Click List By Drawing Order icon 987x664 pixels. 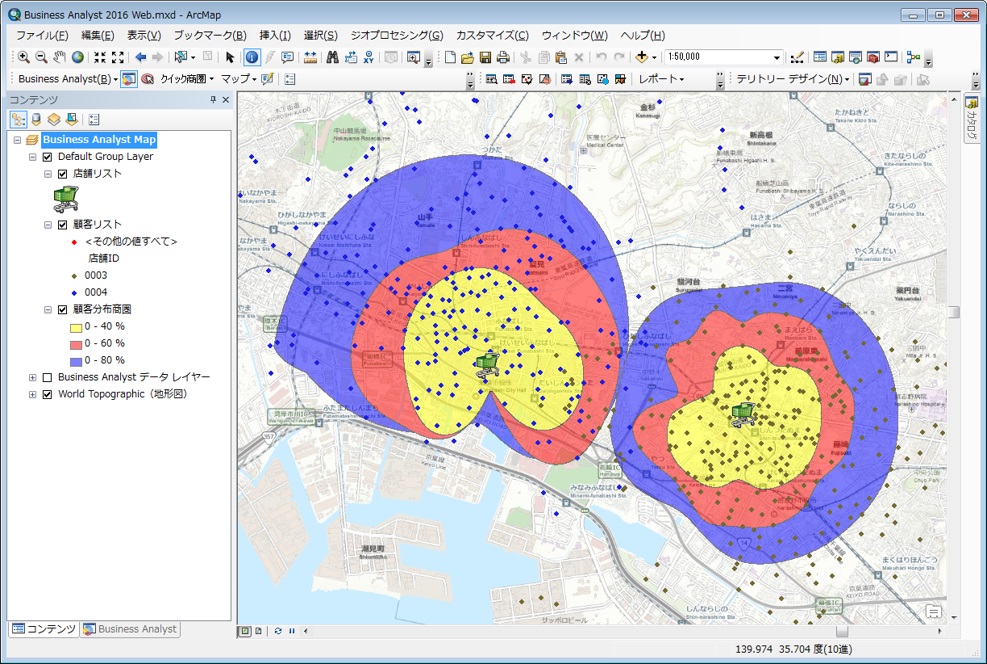pos(18,119)
